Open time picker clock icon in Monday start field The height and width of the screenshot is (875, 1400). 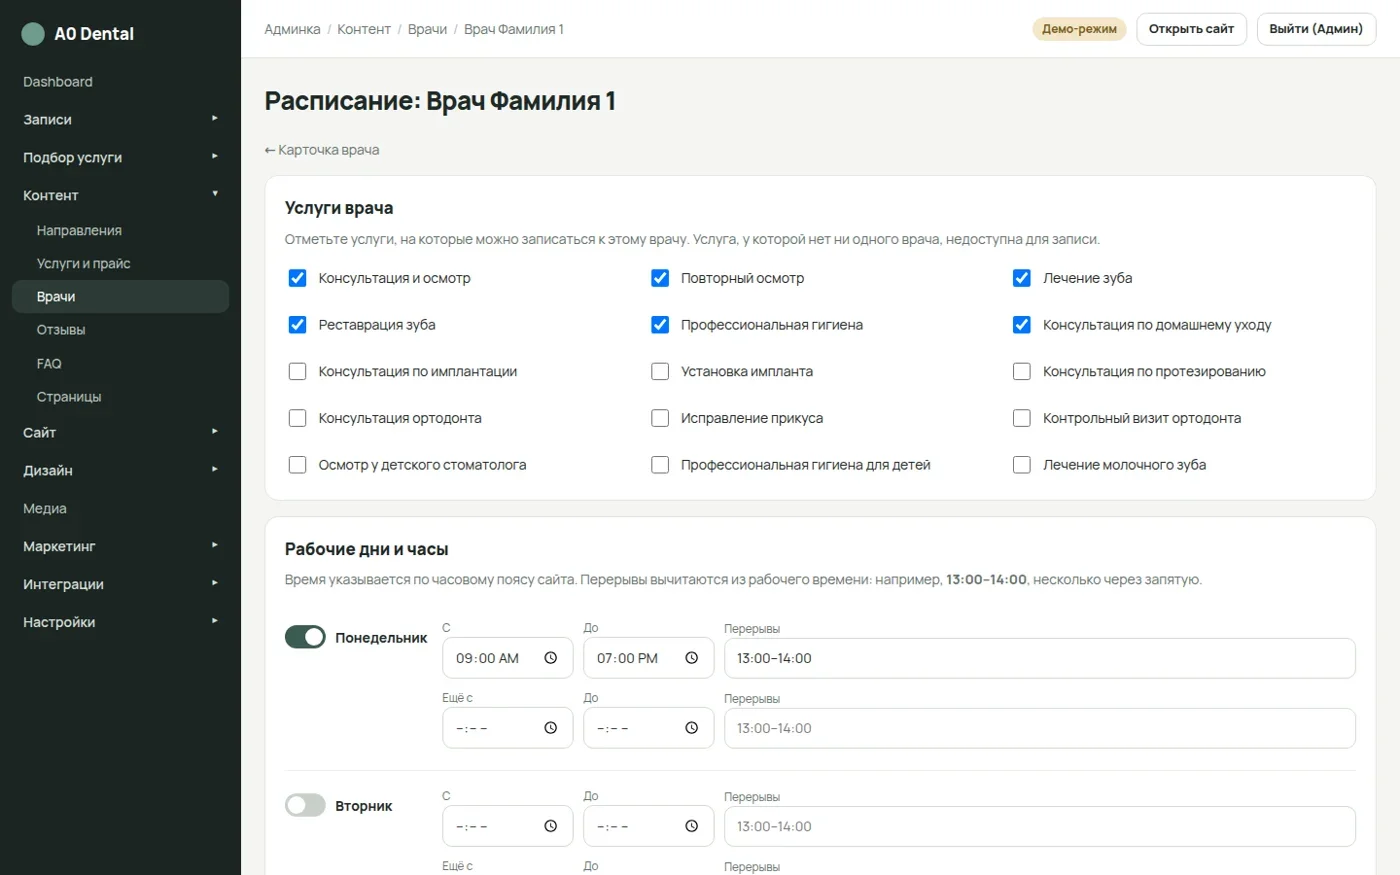point(550,658)
